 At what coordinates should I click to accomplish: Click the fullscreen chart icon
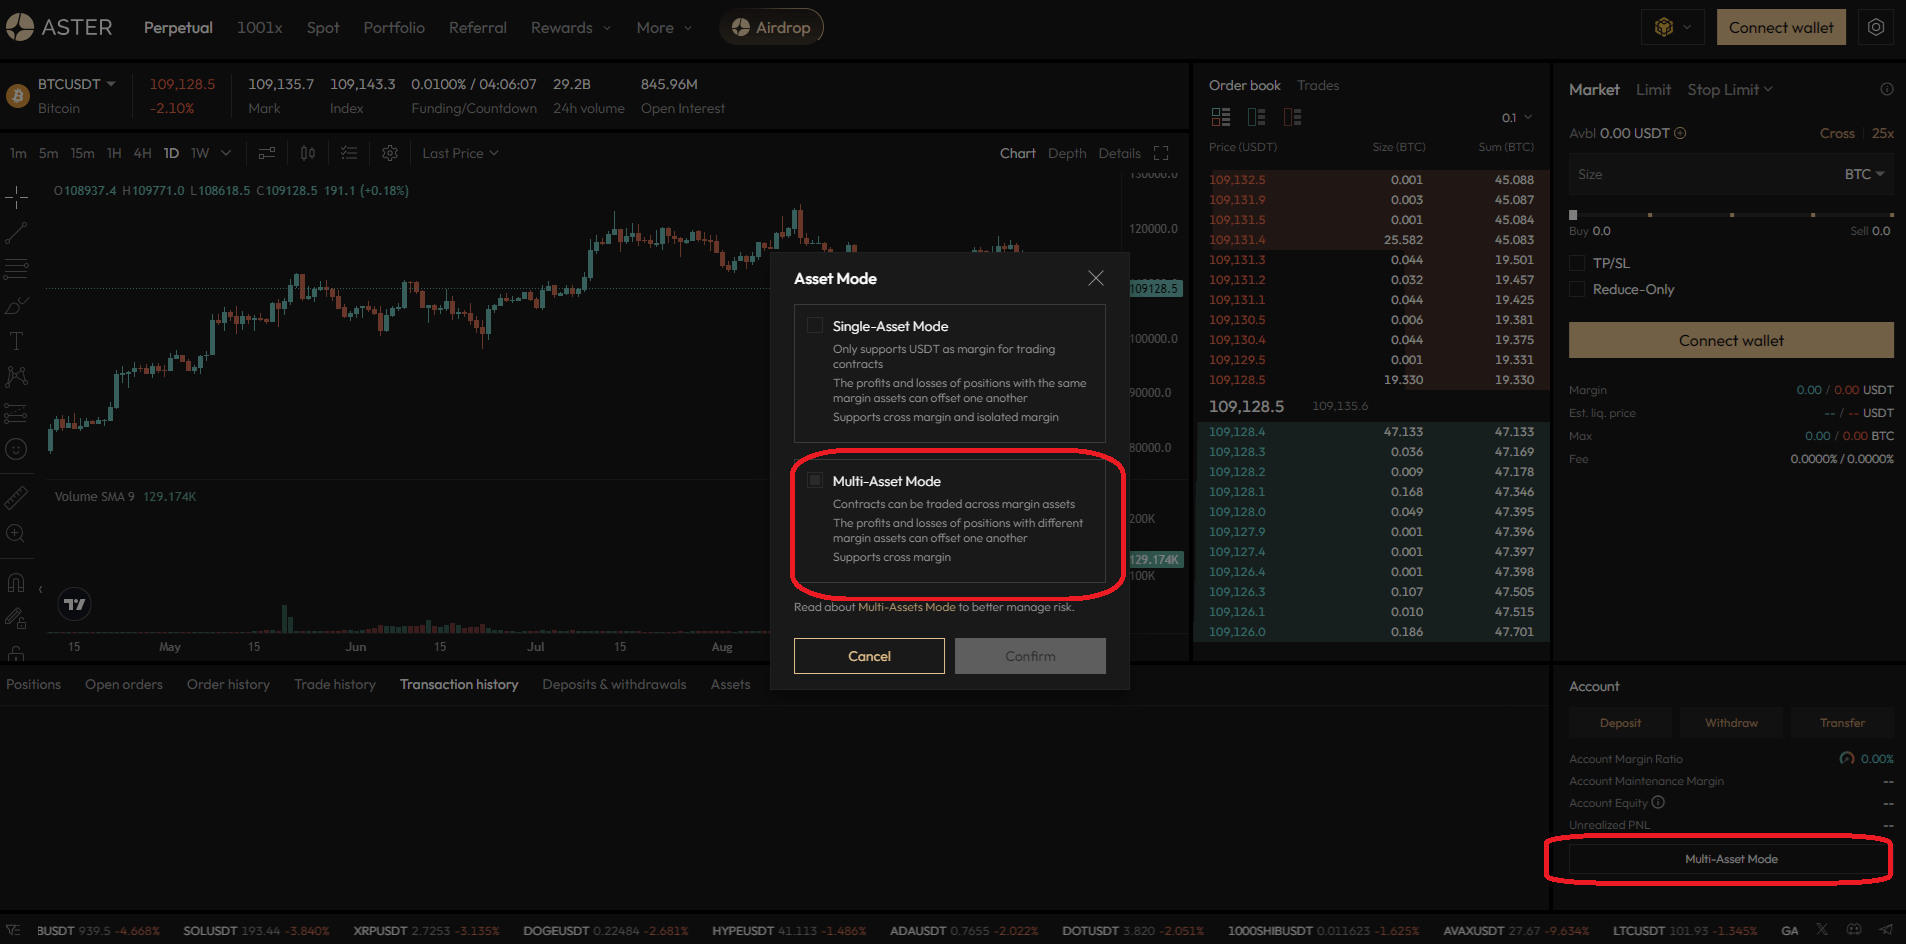pyautogui.click(x=1161, y=153)
